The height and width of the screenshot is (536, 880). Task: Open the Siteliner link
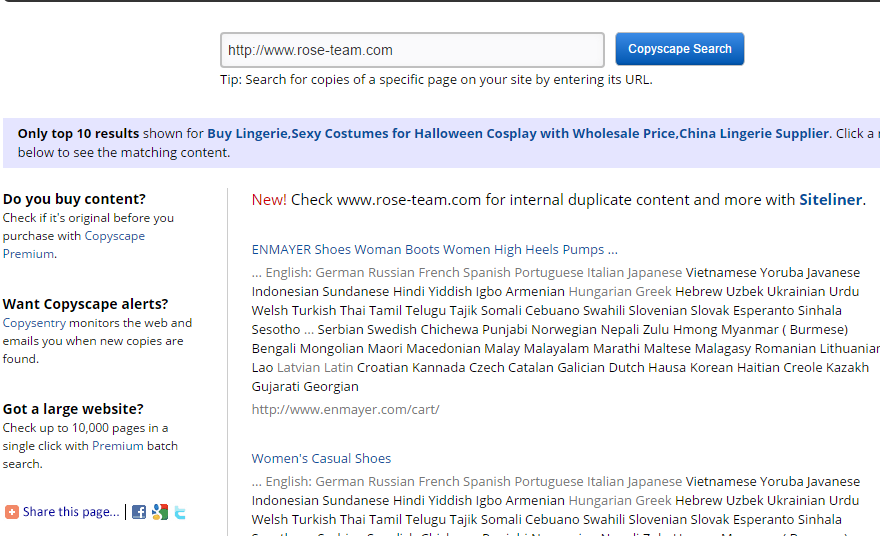830,200
